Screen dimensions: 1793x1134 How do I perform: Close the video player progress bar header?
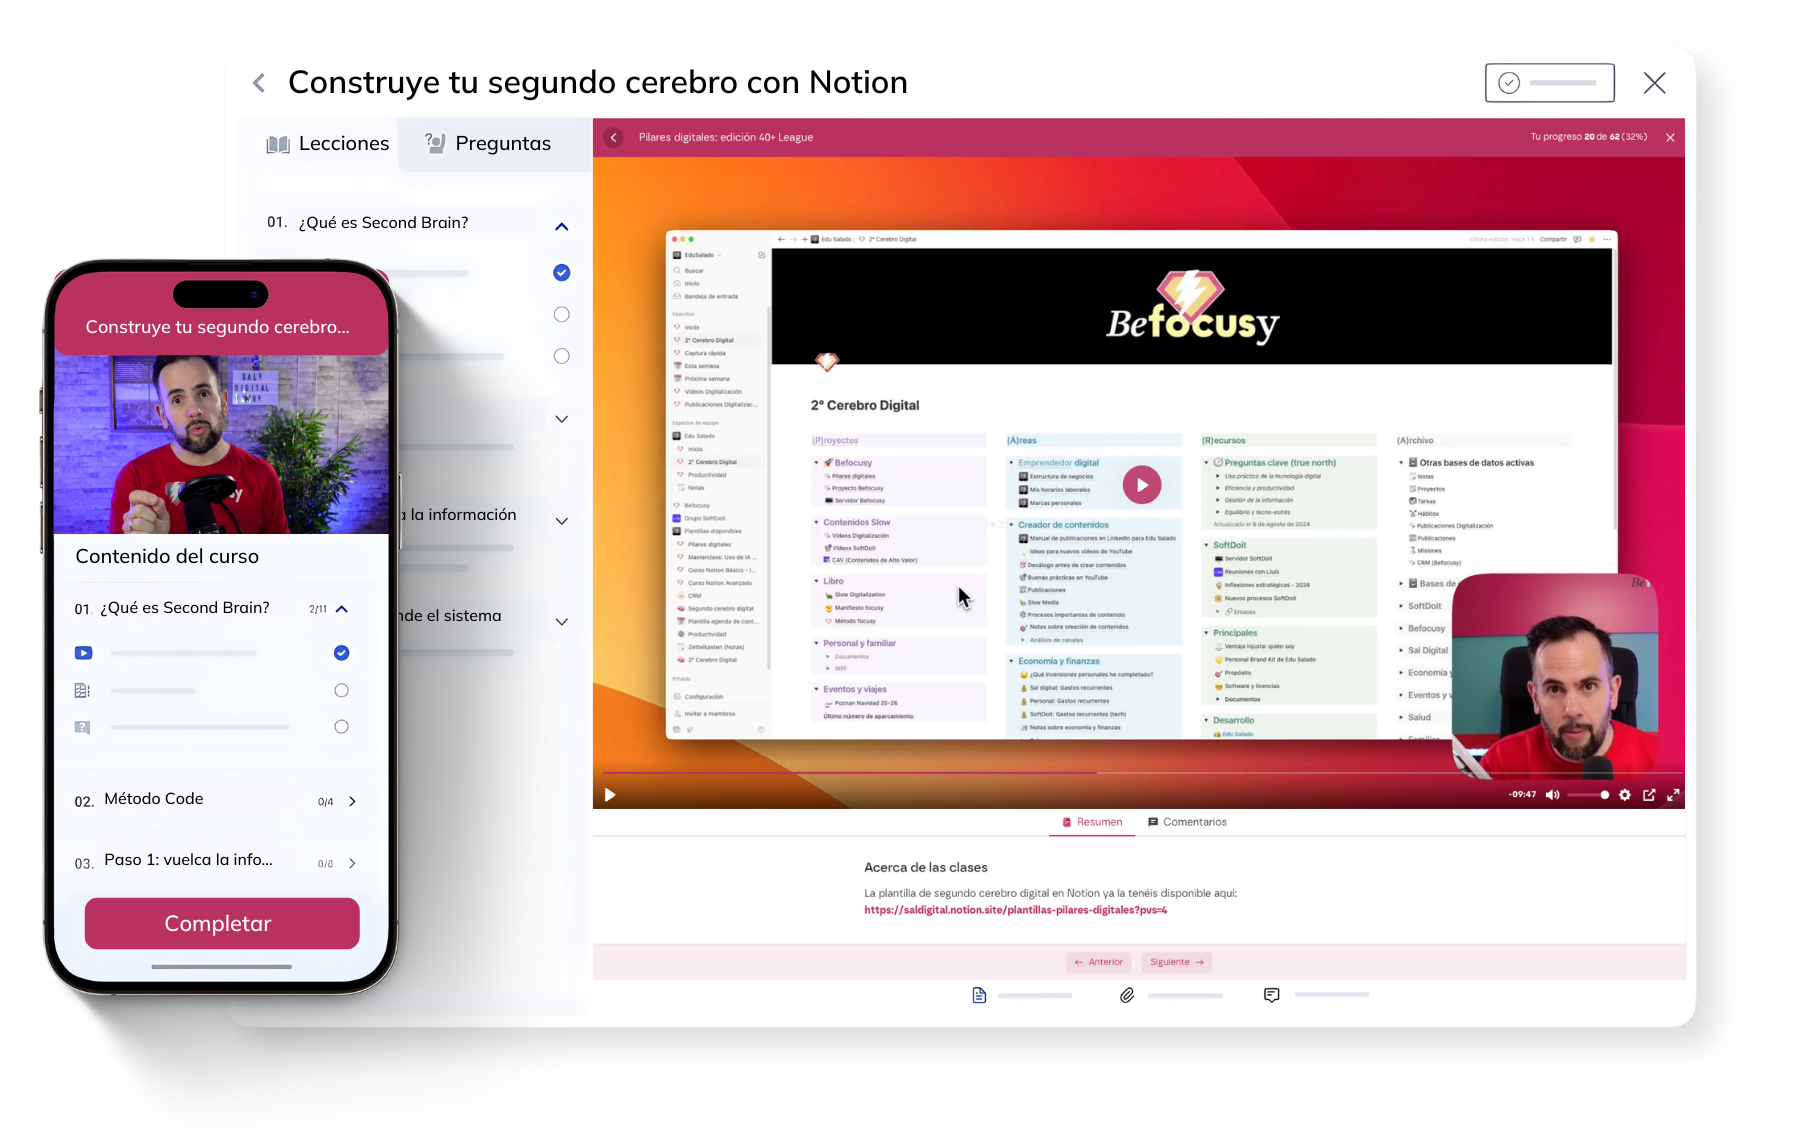click(x=1670, y=138)
